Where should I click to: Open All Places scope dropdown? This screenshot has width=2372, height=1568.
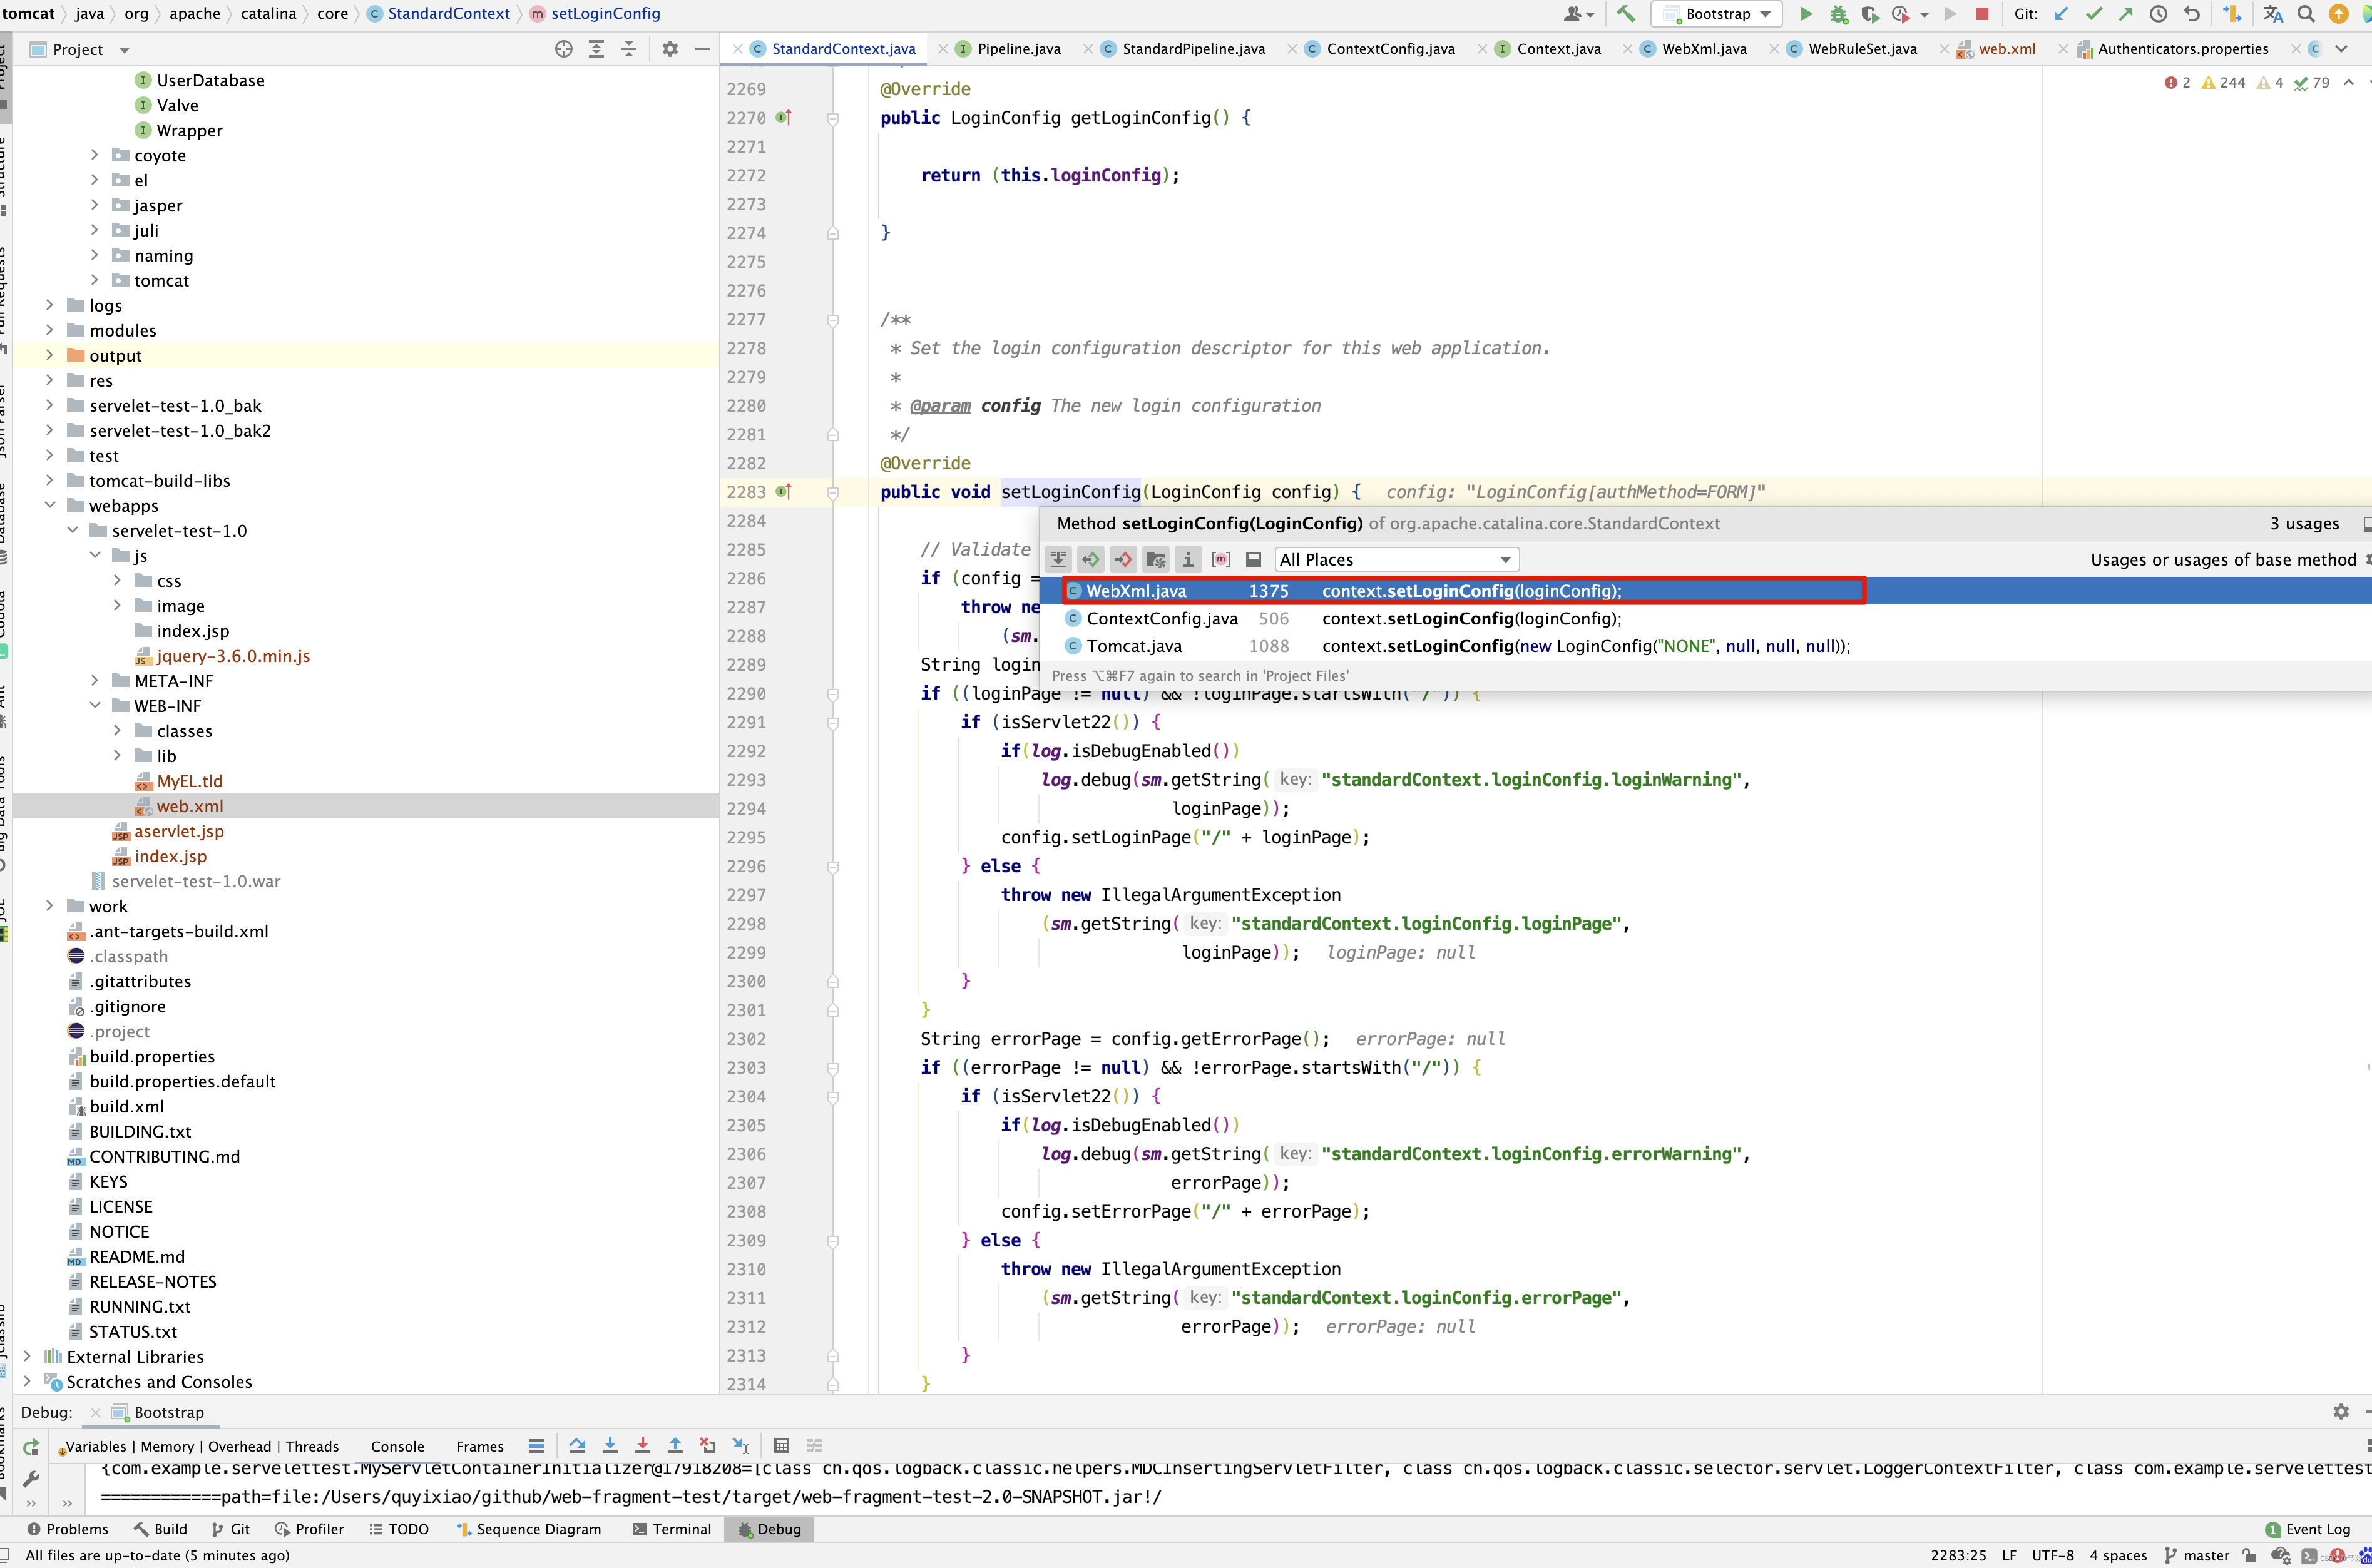click(x=1396, y=560)
